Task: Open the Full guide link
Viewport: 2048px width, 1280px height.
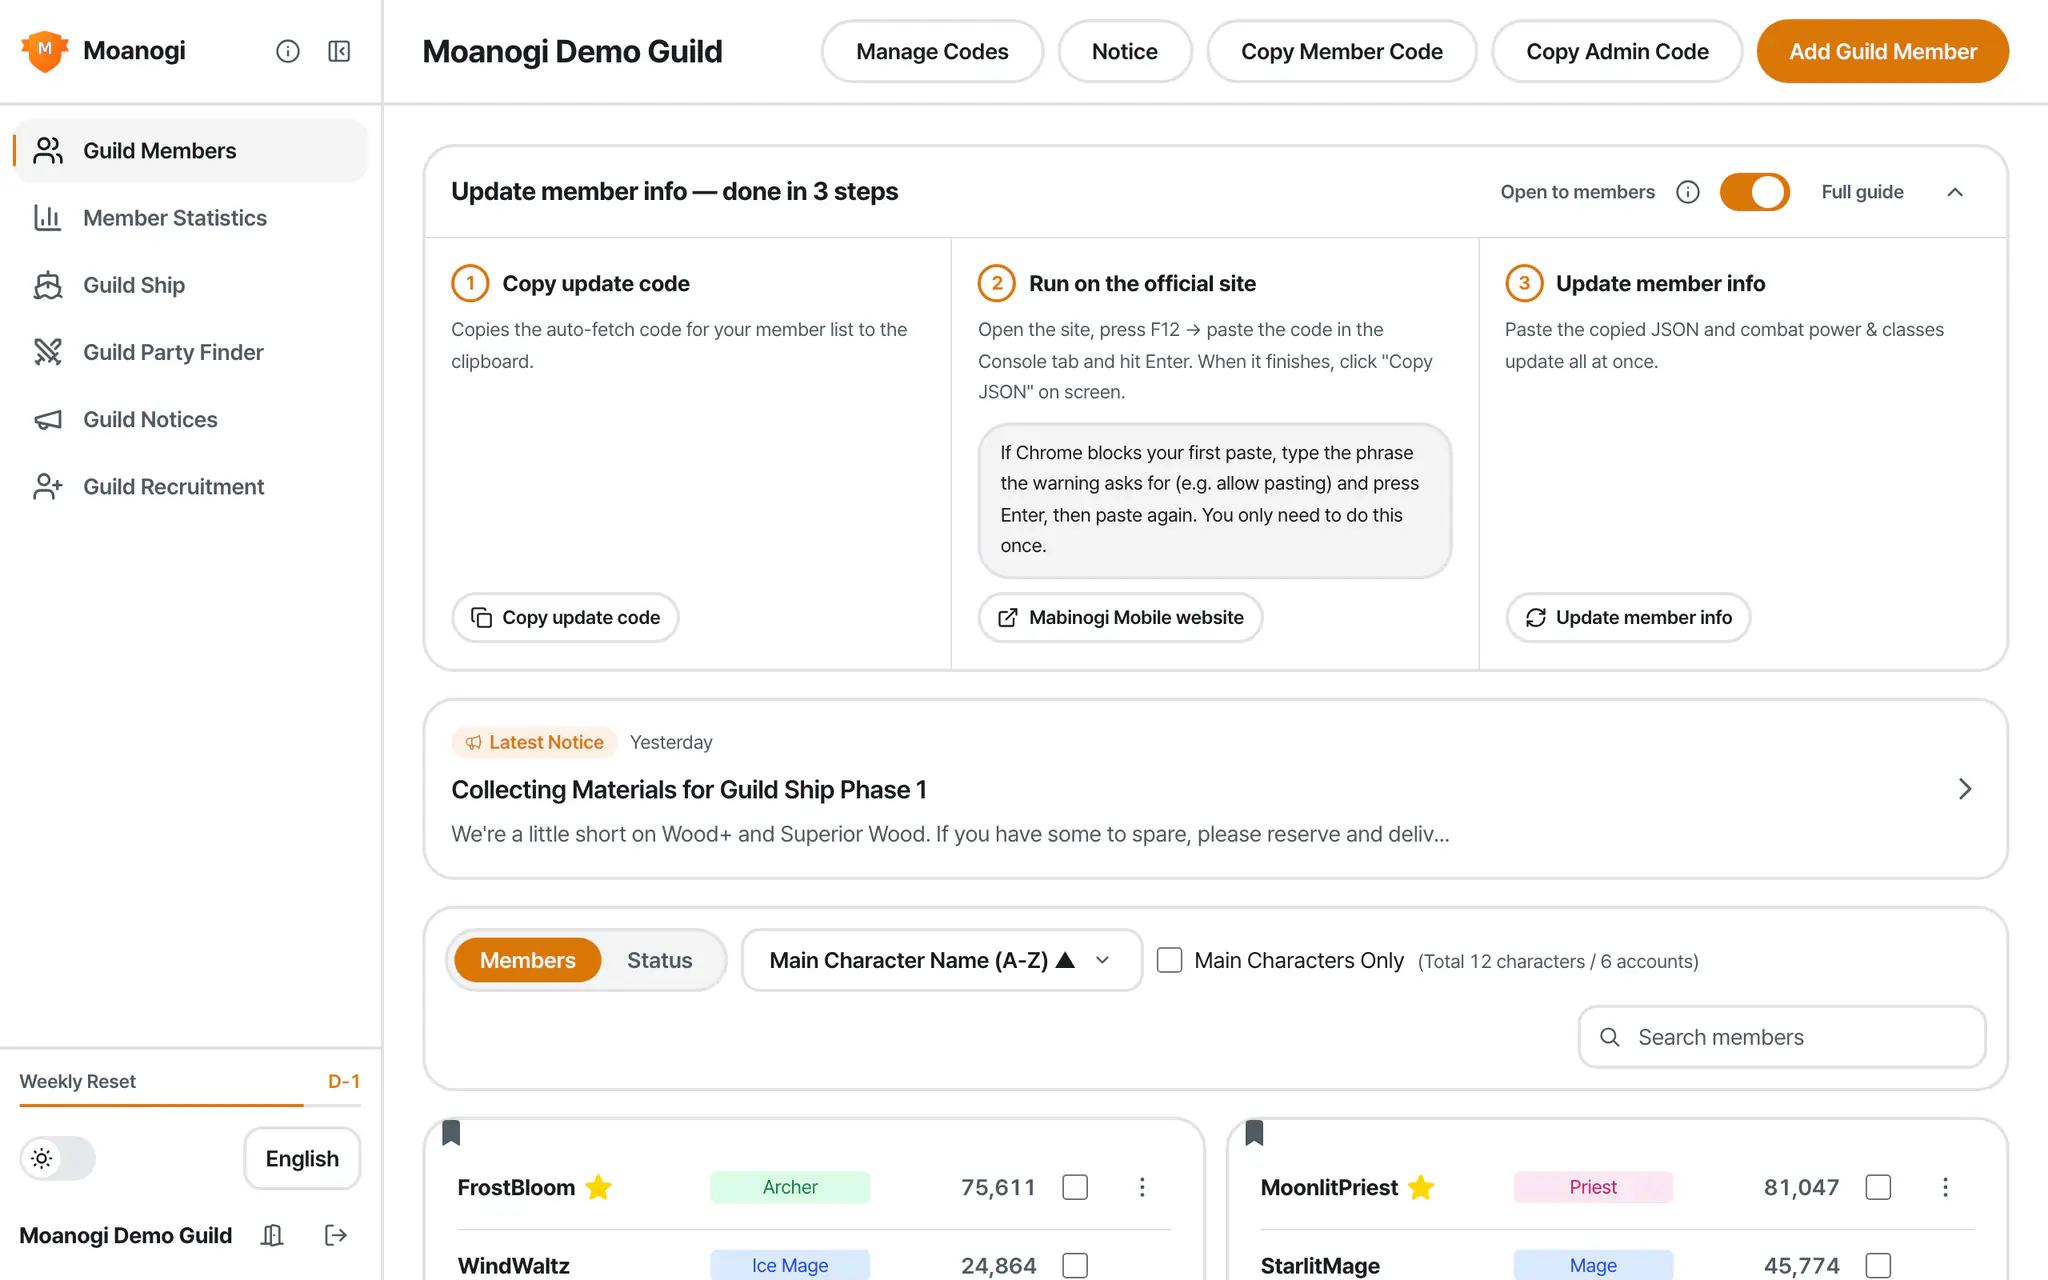Action: [x=1862, y=192]
